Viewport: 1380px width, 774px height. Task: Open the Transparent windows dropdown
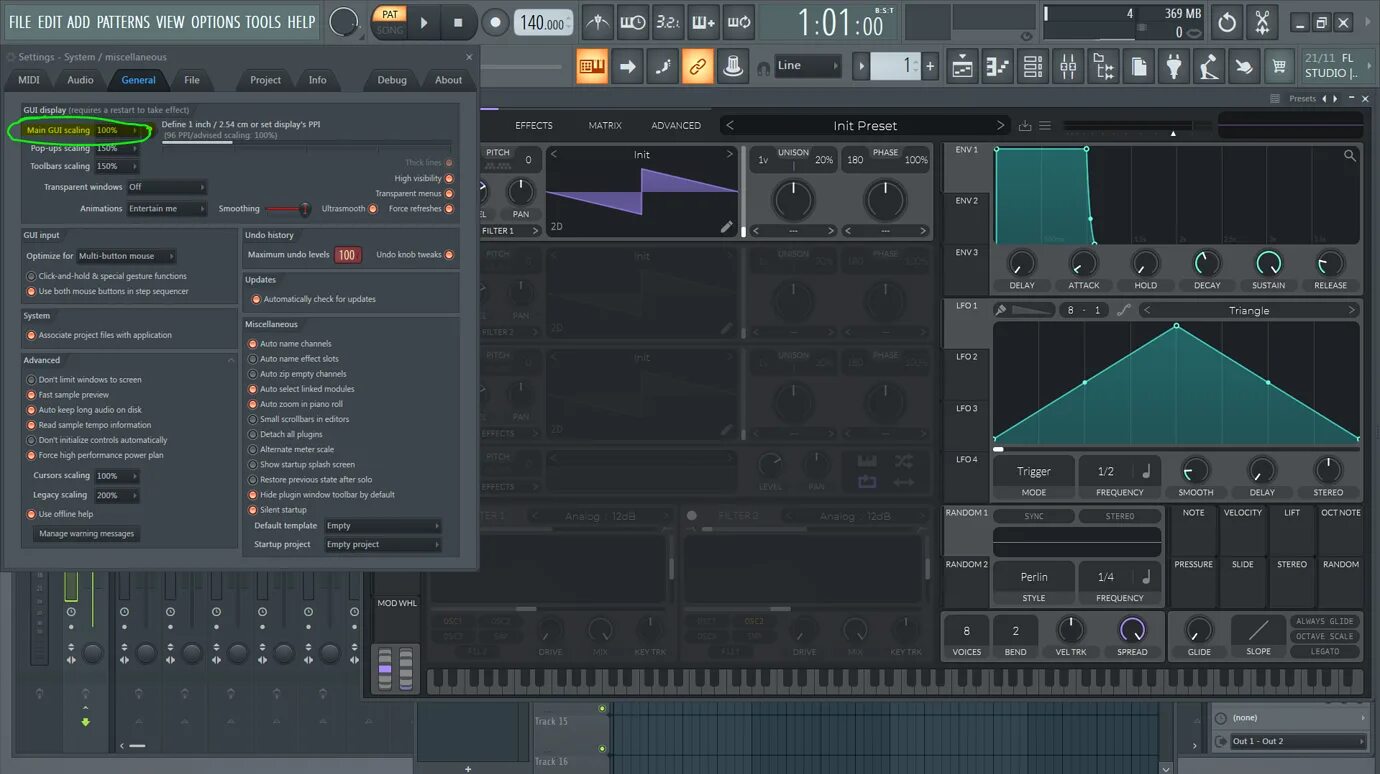(x=166, y=187)
